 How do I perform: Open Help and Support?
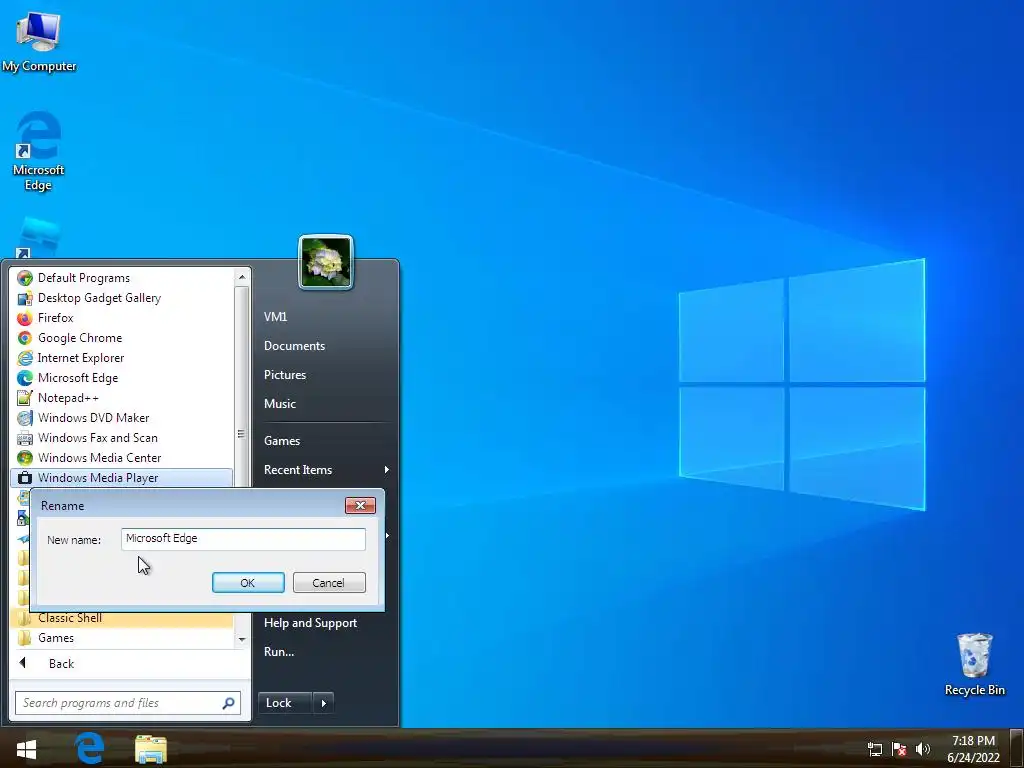(310, 623)
